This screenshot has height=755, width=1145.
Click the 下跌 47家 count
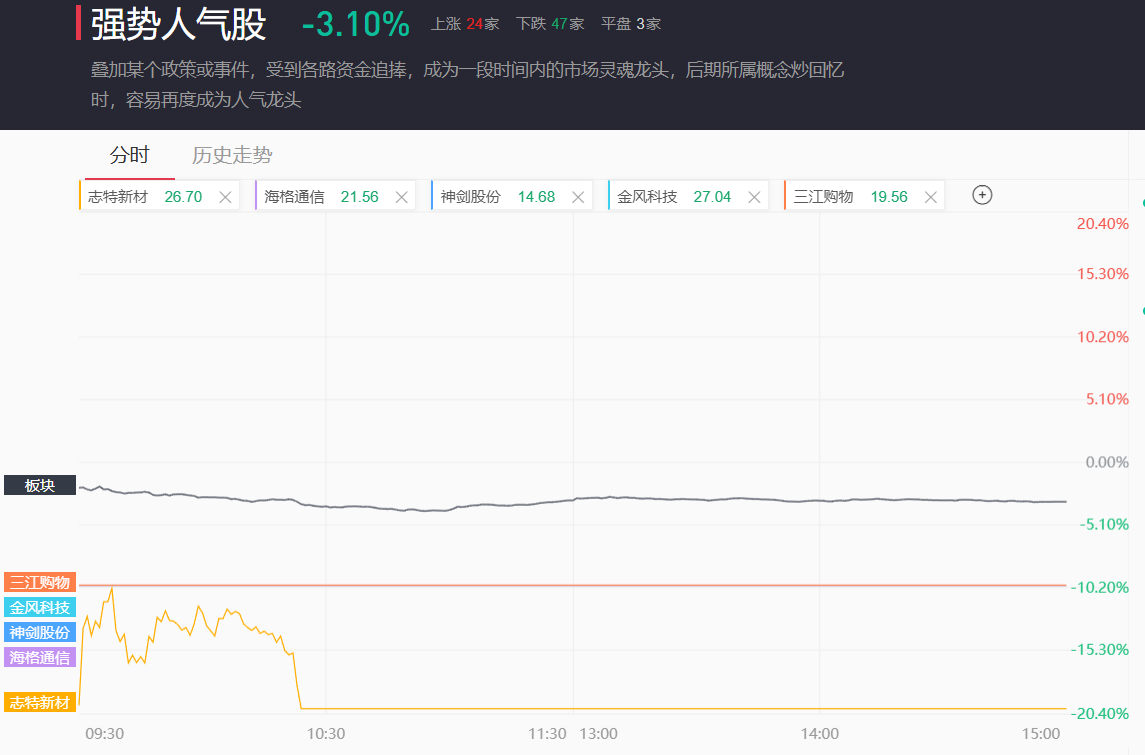[550, 24]
